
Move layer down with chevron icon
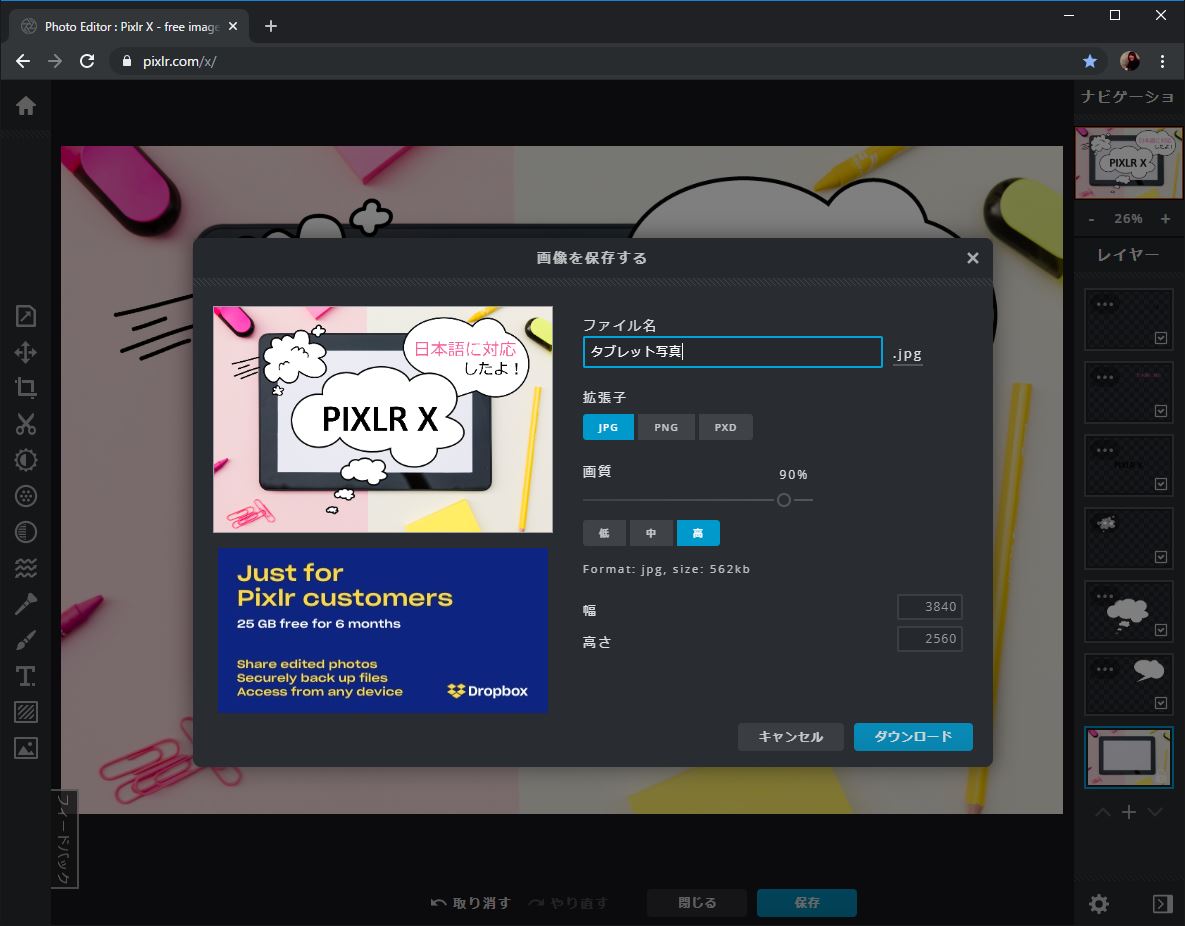click(x=1155, y=813)
